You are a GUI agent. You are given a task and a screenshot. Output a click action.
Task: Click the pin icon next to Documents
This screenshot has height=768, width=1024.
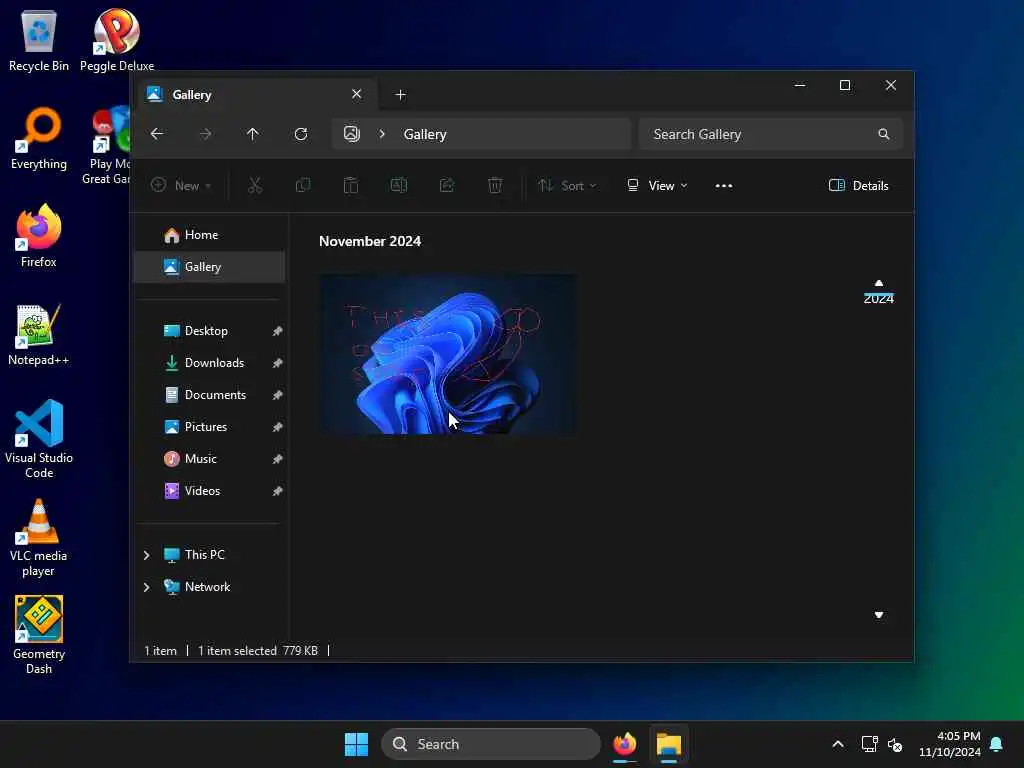[278, 395]
